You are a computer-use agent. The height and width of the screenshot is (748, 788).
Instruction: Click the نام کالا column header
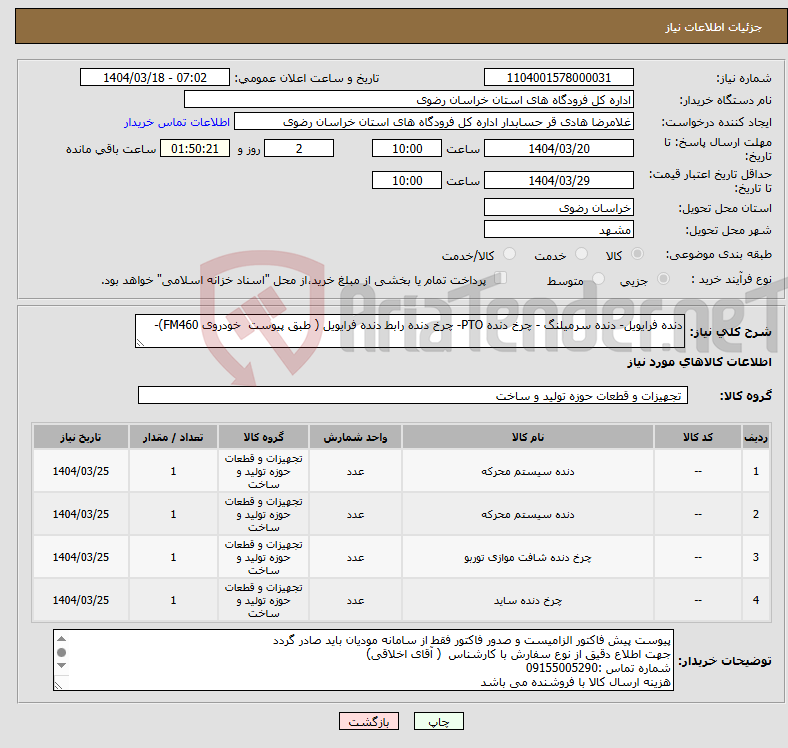pyautogui.click(x=528, y=437)
